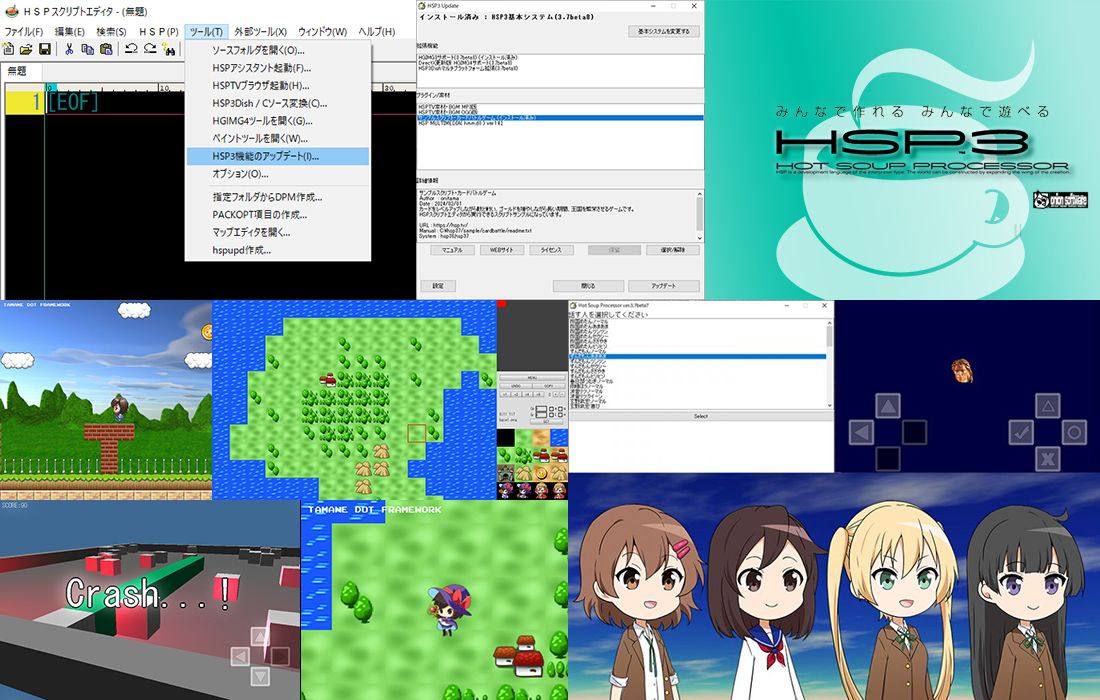Viewport: 1100px width, 700px height.
Task: Tap the up arrow d-pad button
Action: pyautogui.click(x=887, y=406)
